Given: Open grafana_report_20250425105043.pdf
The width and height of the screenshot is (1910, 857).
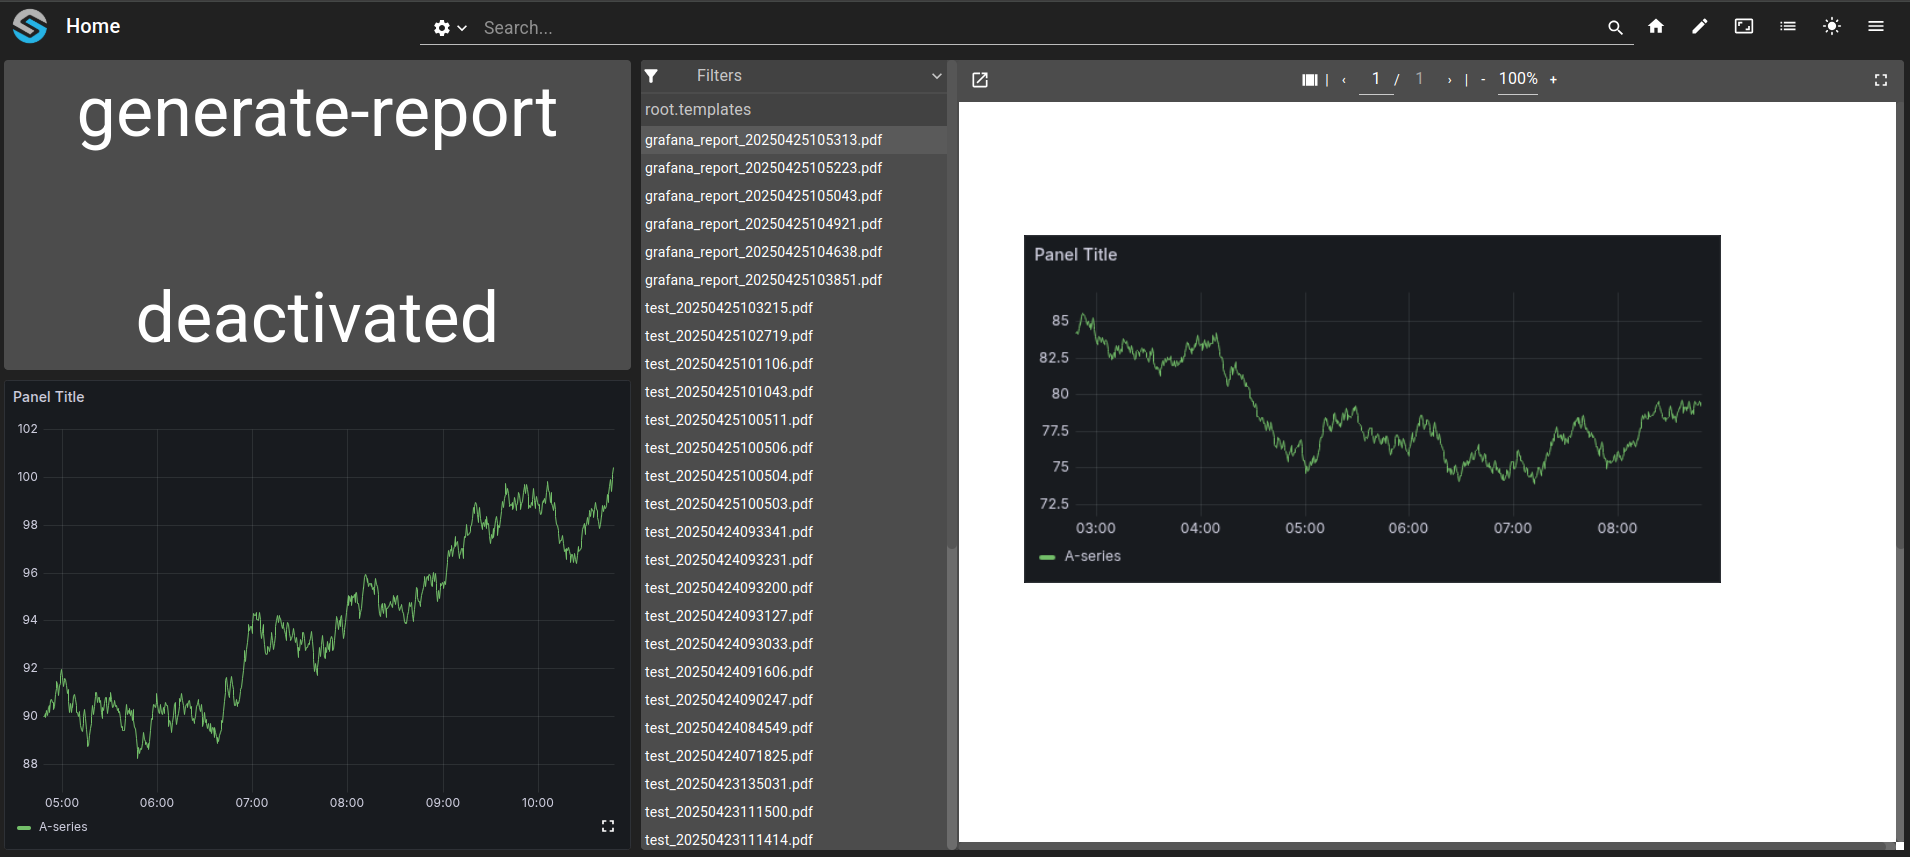Looking at the screenshot, I should point(794,196).
